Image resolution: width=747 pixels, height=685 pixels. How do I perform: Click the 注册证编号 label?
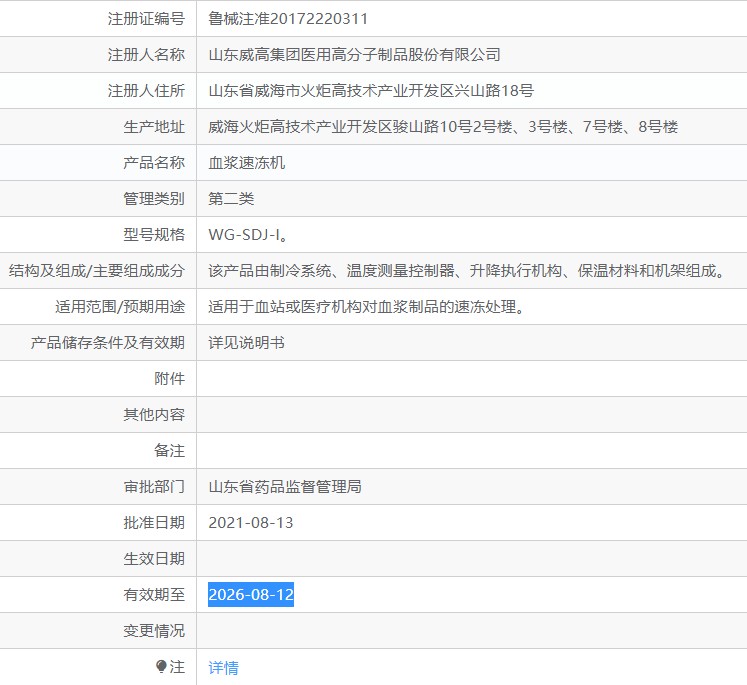coord(146,19)
